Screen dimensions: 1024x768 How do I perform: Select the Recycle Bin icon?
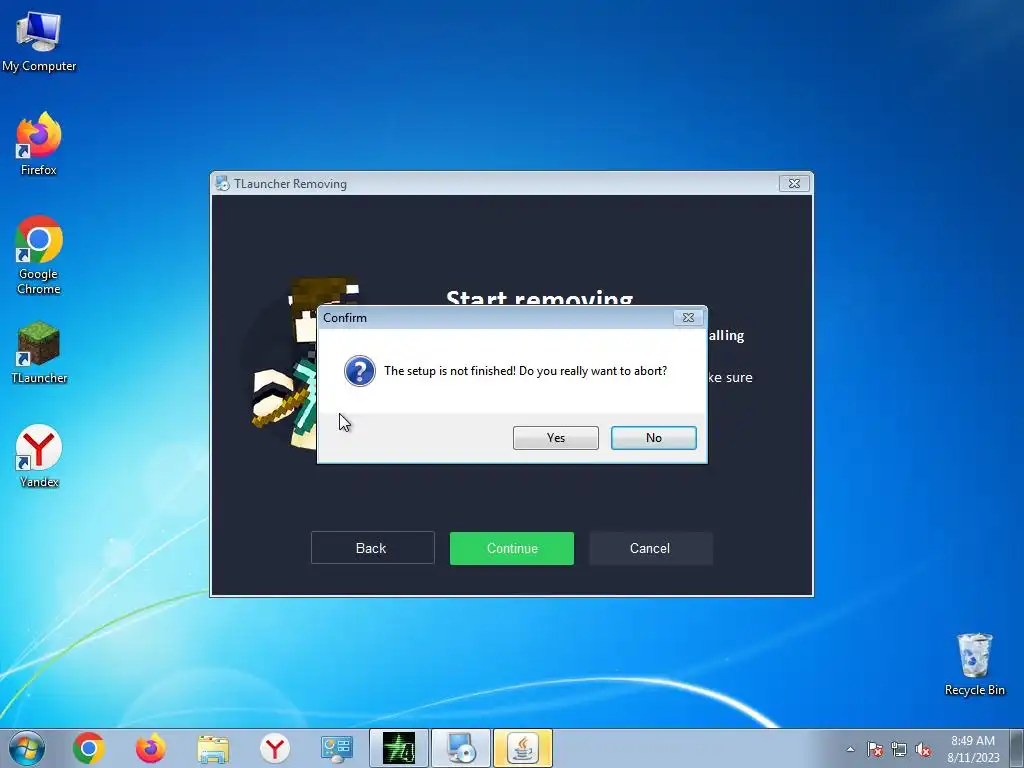coord(974,665)
